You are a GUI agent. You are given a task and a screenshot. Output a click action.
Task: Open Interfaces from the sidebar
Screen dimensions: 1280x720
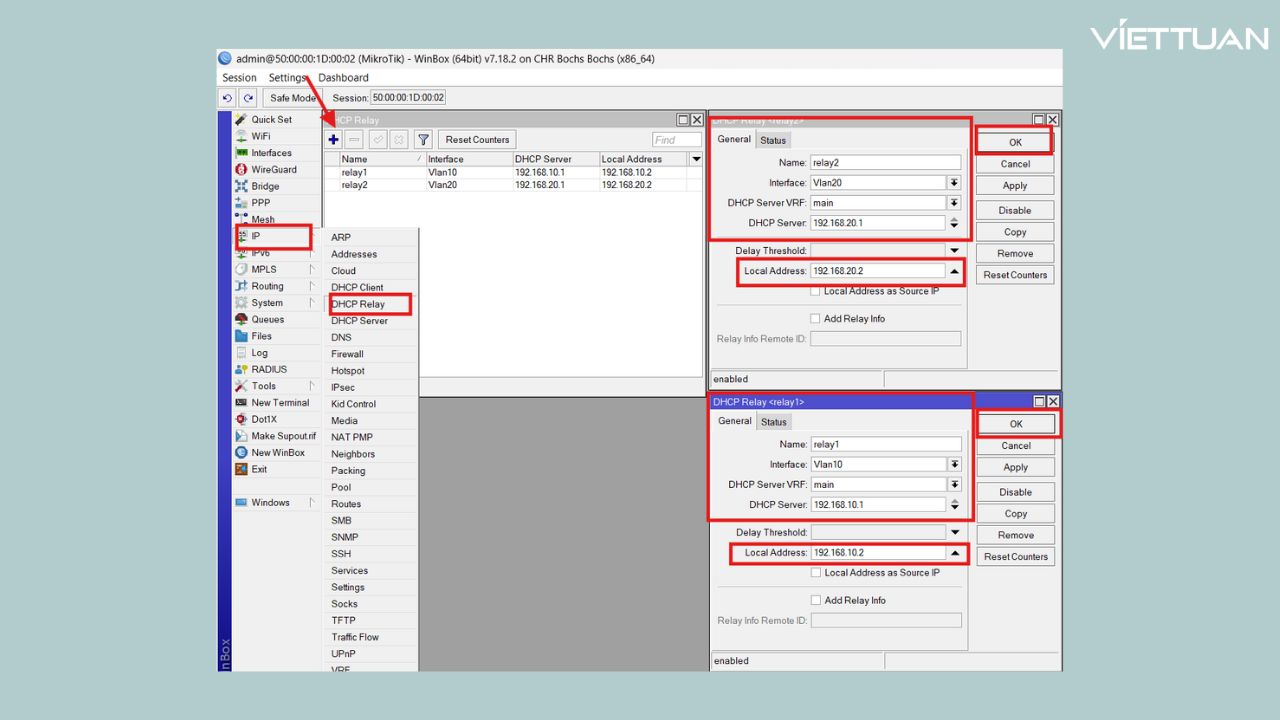point(271,153)
